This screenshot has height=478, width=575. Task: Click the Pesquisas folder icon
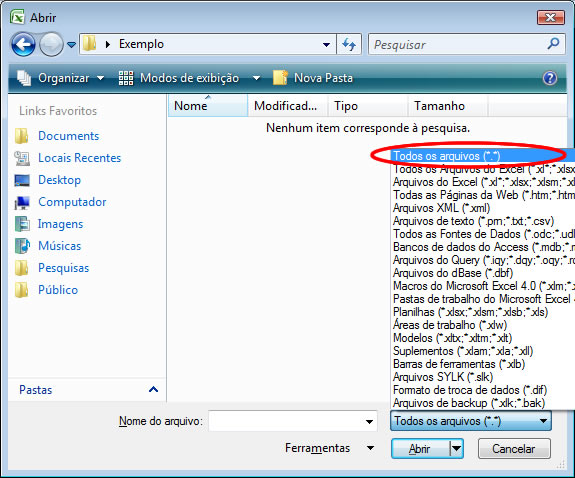tap(22, 268)
